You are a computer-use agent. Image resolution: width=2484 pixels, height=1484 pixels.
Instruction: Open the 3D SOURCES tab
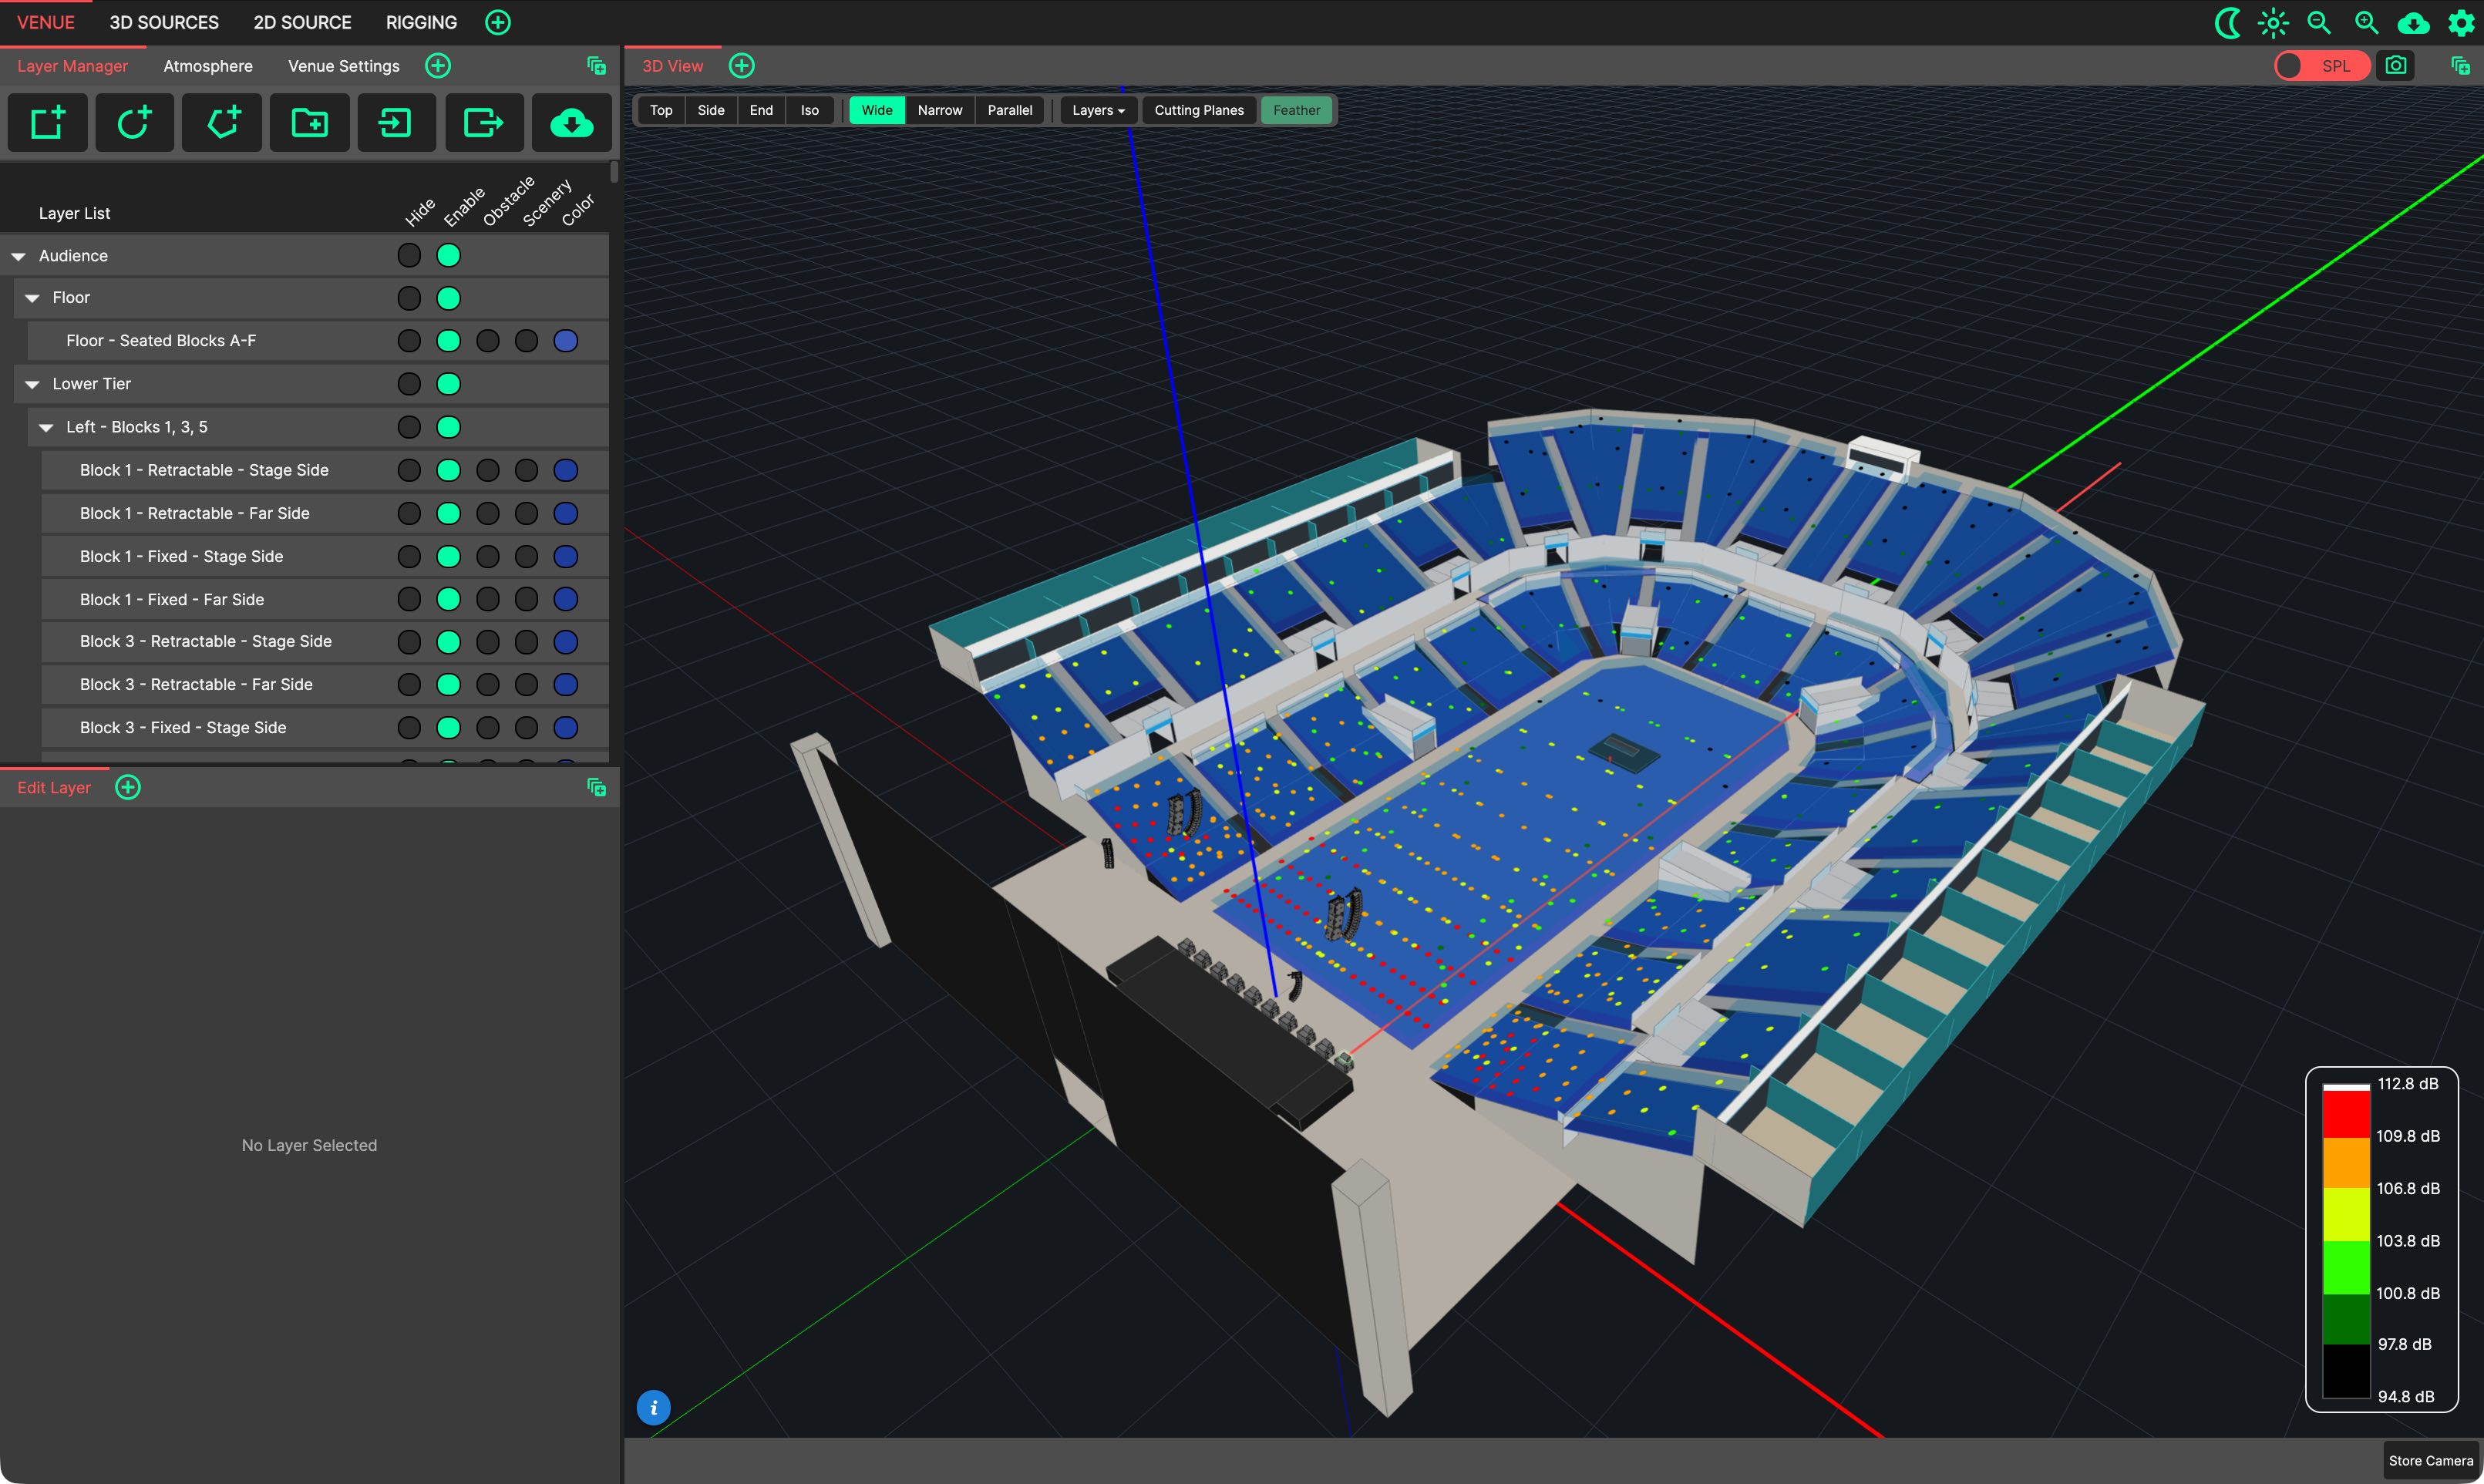(164, 22)
